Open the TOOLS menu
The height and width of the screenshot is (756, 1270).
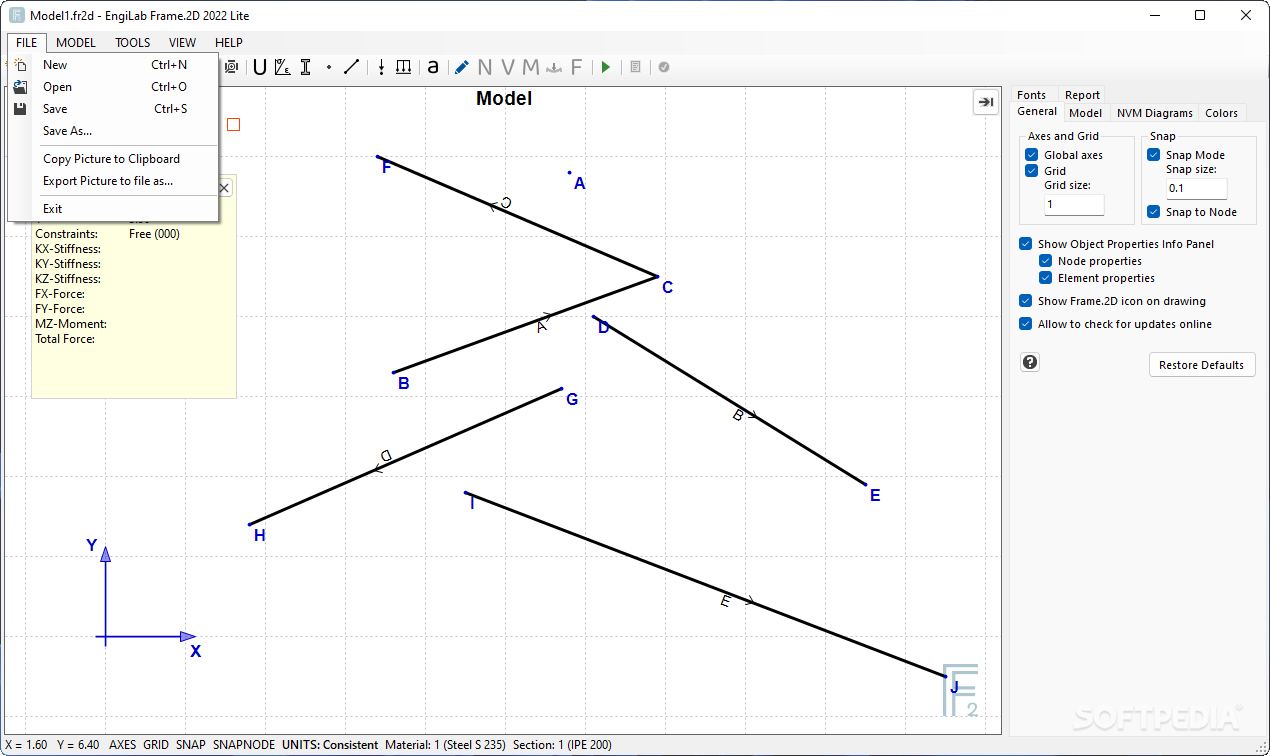132,43
